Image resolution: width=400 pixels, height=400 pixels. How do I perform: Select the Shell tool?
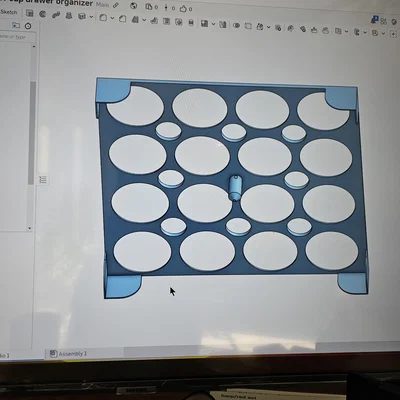click(x=166, y=21)
